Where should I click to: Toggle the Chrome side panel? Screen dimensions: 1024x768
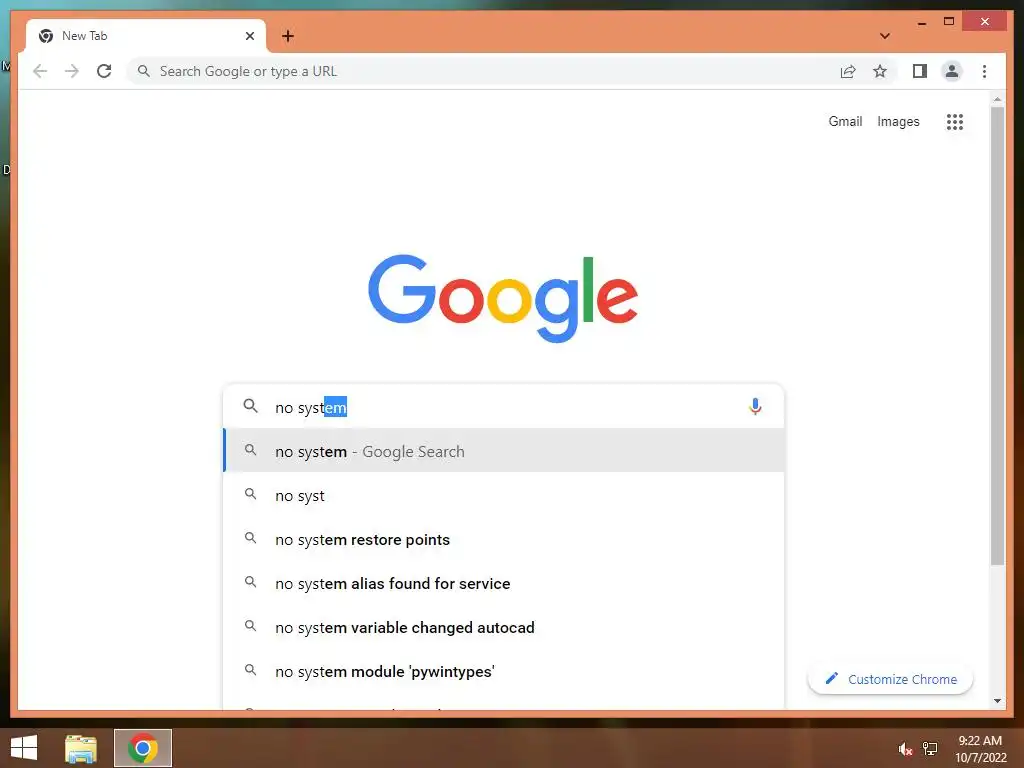tap(920, 71)
